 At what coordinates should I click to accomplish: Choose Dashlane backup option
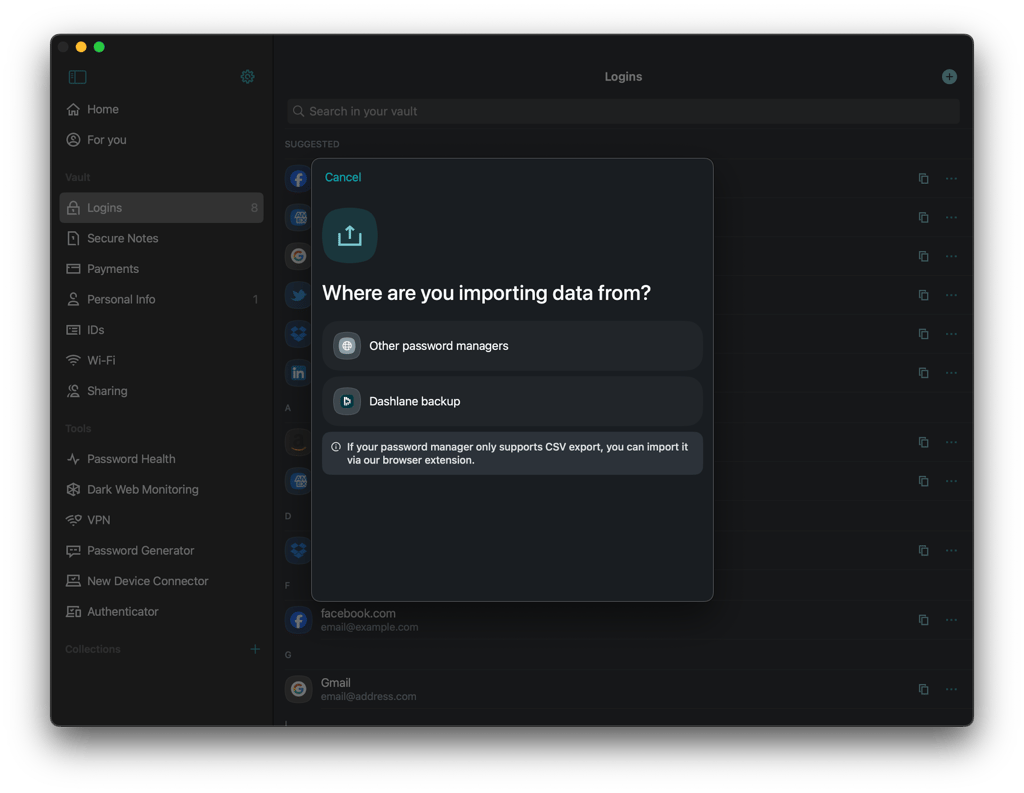coord(512,401)
